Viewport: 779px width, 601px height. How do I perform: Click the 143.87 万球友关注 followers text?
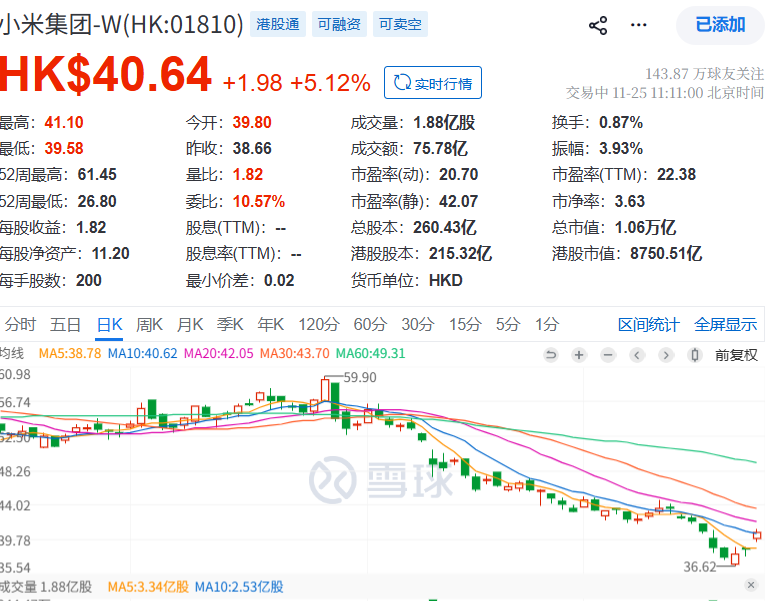click(x=704, y=74)
